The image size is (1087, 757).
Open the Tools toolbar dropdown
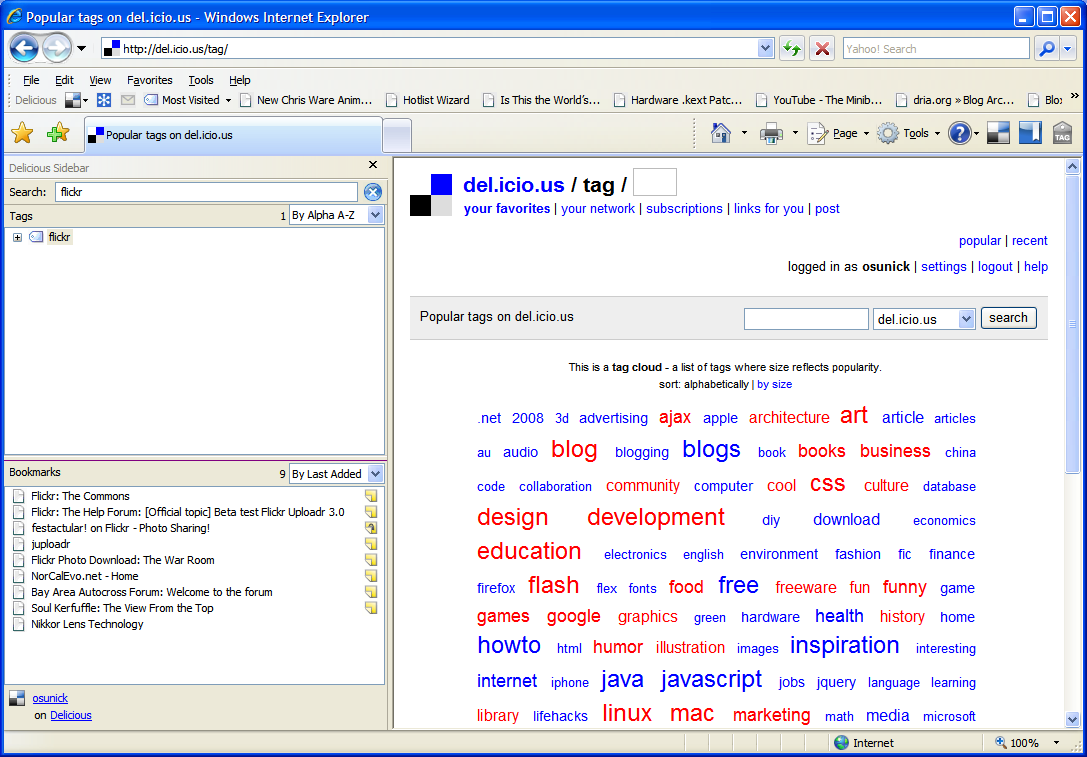(x=910, y=133)
